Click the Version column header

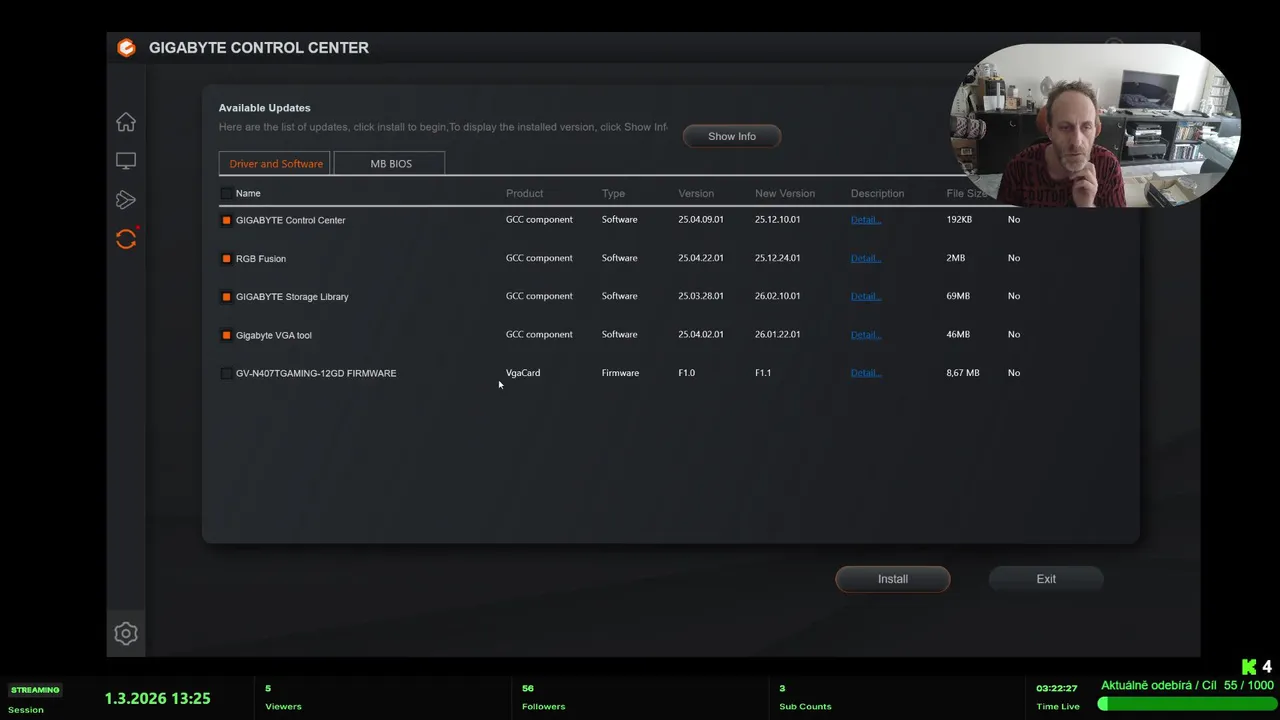click(x=696, y=193)
